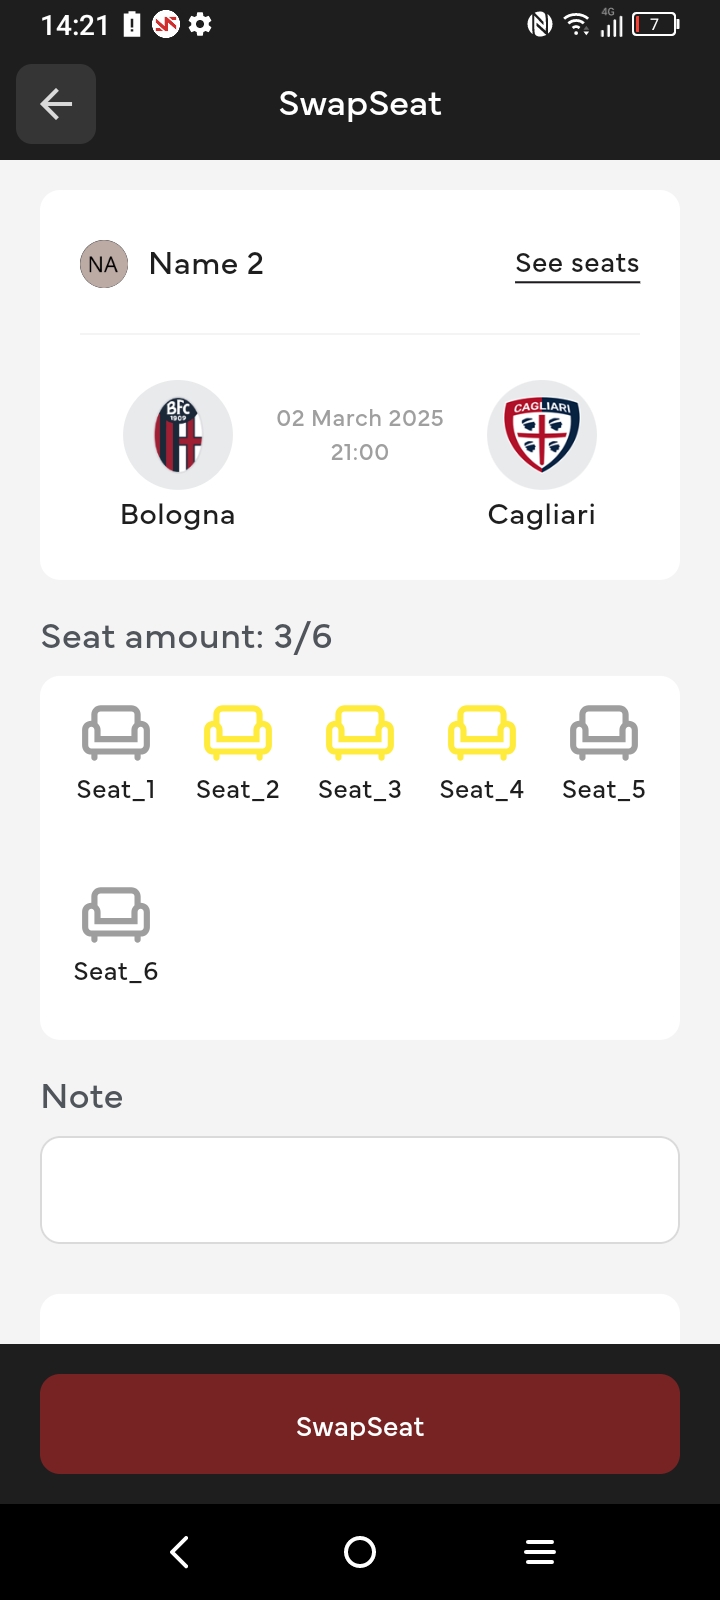Select the Seat_6 armchair icon

click(x=116, y=915)
